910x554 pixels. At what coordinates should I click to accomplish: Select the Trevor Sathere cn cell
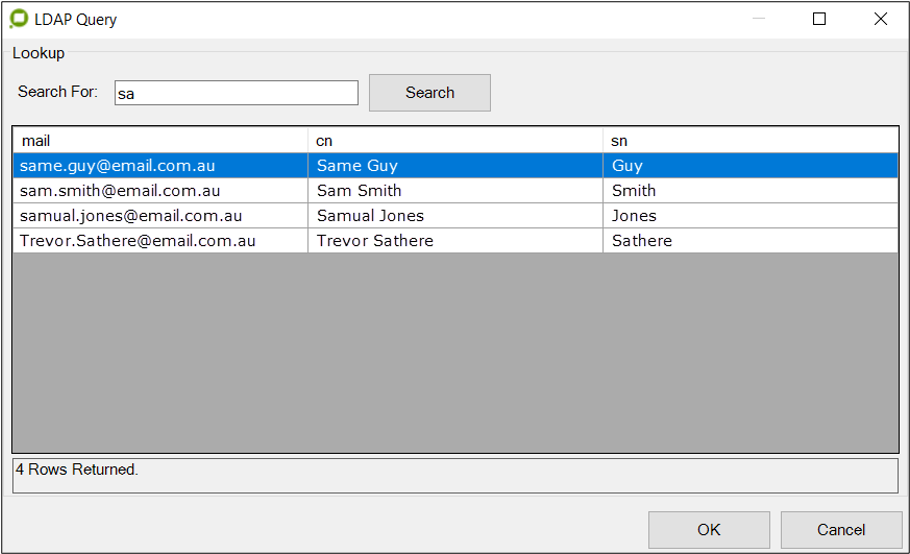pyautogui.click(x=375, y=241)
